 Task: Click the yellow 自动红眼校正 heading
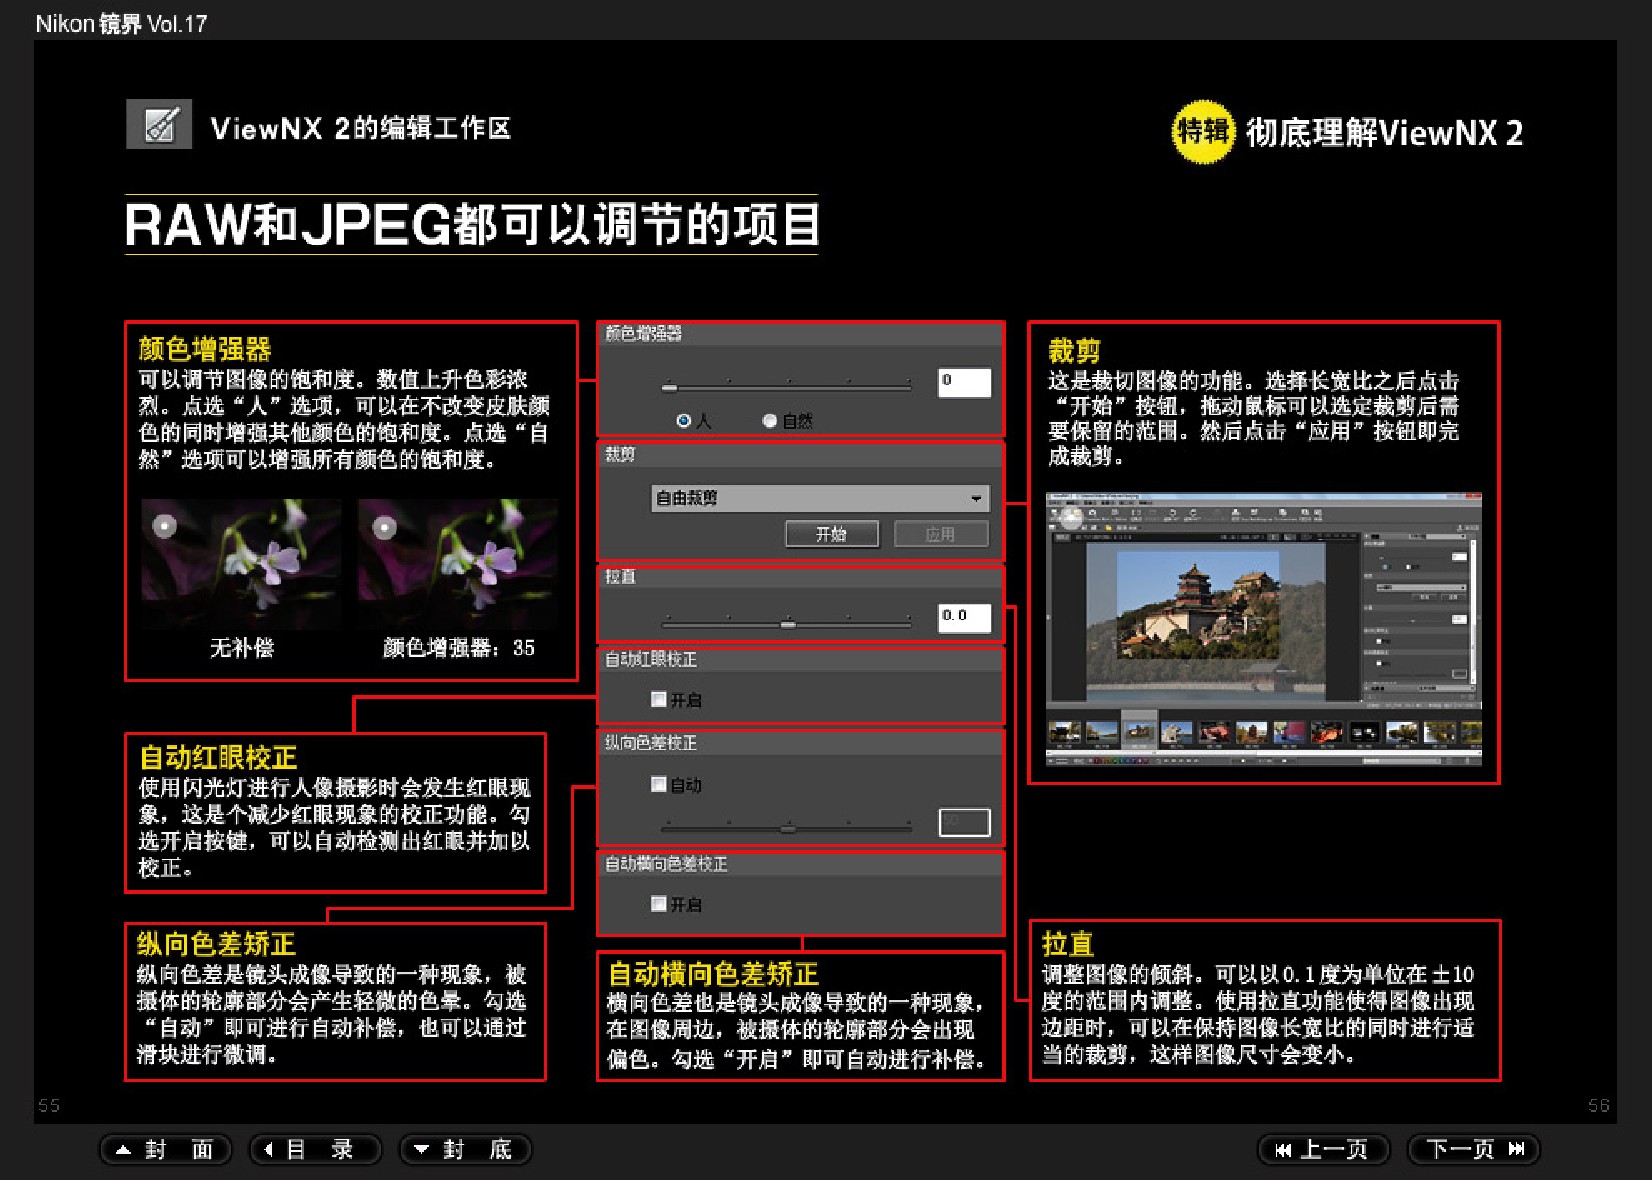coord(218,758)
